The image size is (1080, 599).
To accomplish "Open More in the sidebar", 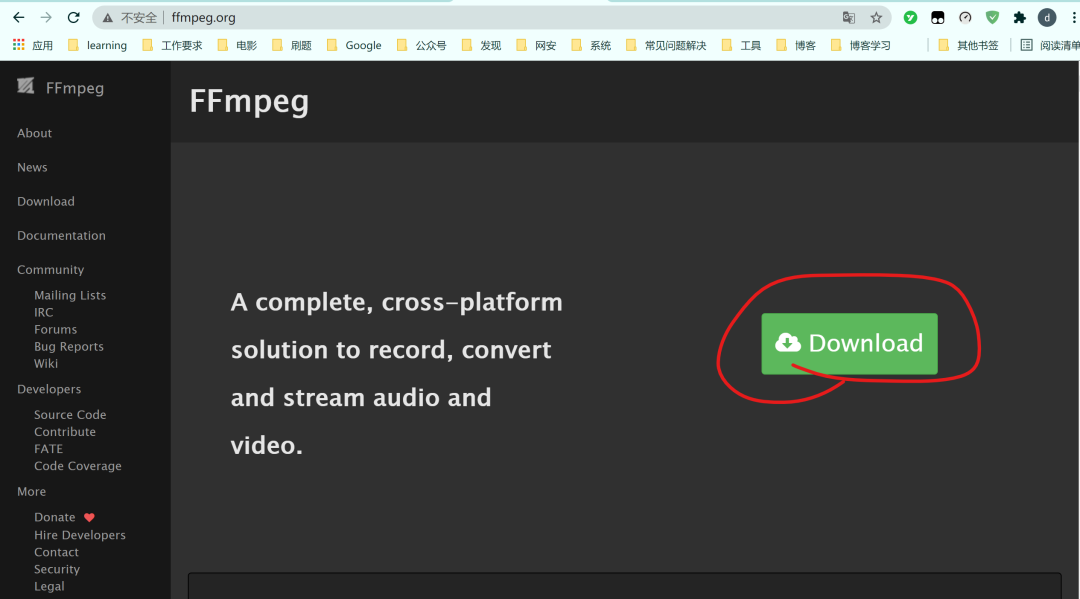I will point(32,492).
